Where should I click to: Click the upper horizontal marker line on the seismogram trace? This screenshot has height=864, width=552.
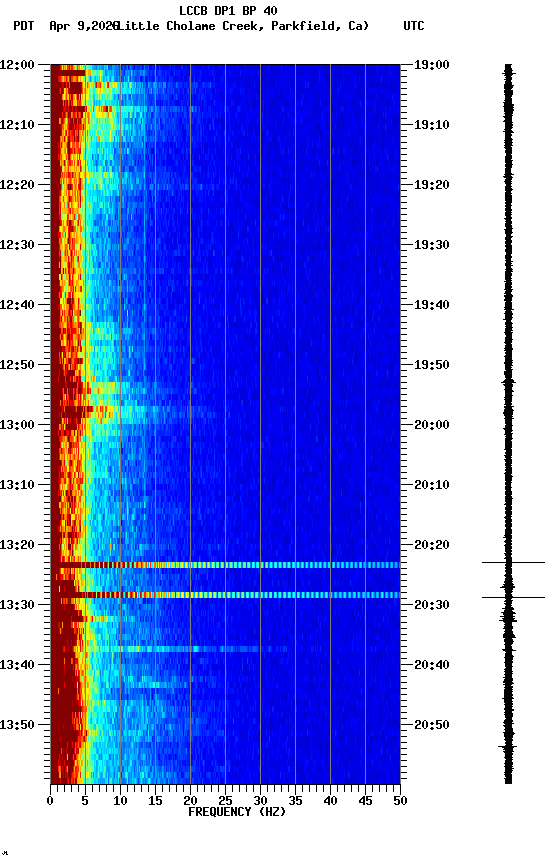point(513,563)
